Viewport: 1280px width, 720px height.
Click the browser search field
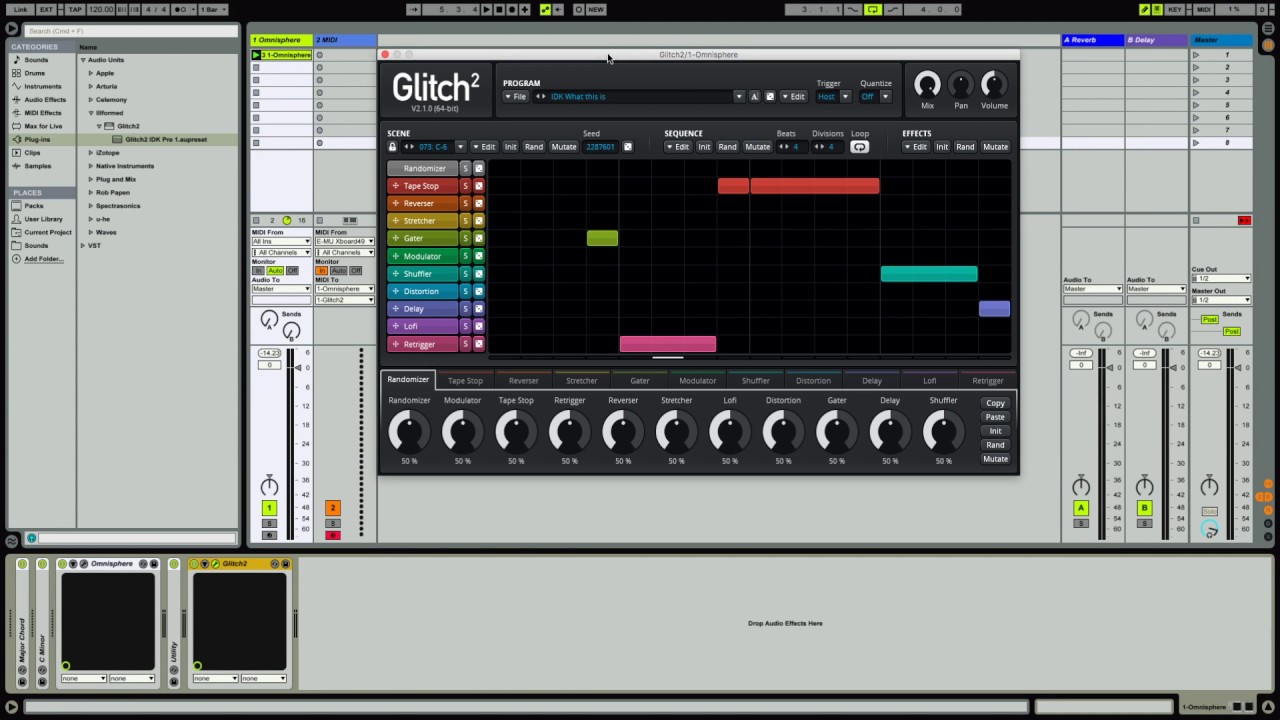(130, 31)
